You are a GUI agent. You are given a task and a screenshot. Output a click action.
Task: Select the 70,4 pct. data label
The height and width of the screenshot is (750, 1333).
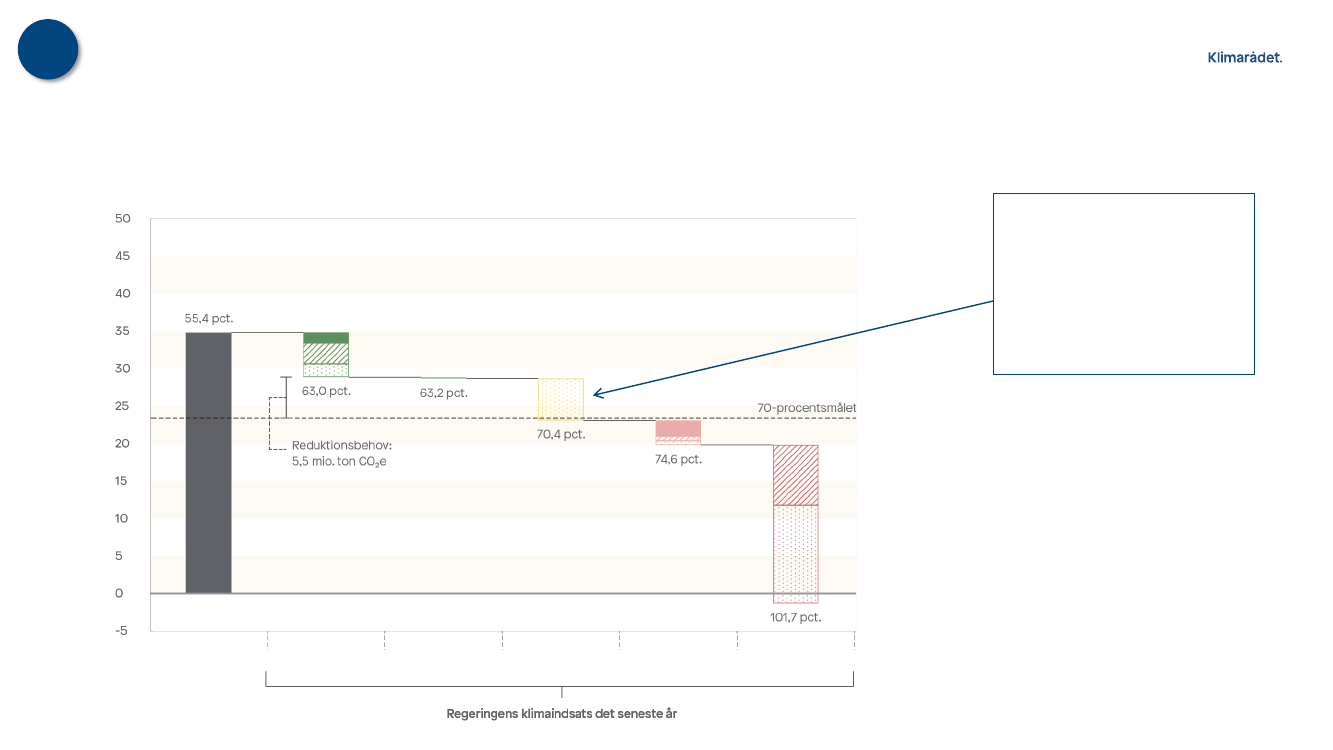point(560,434)
